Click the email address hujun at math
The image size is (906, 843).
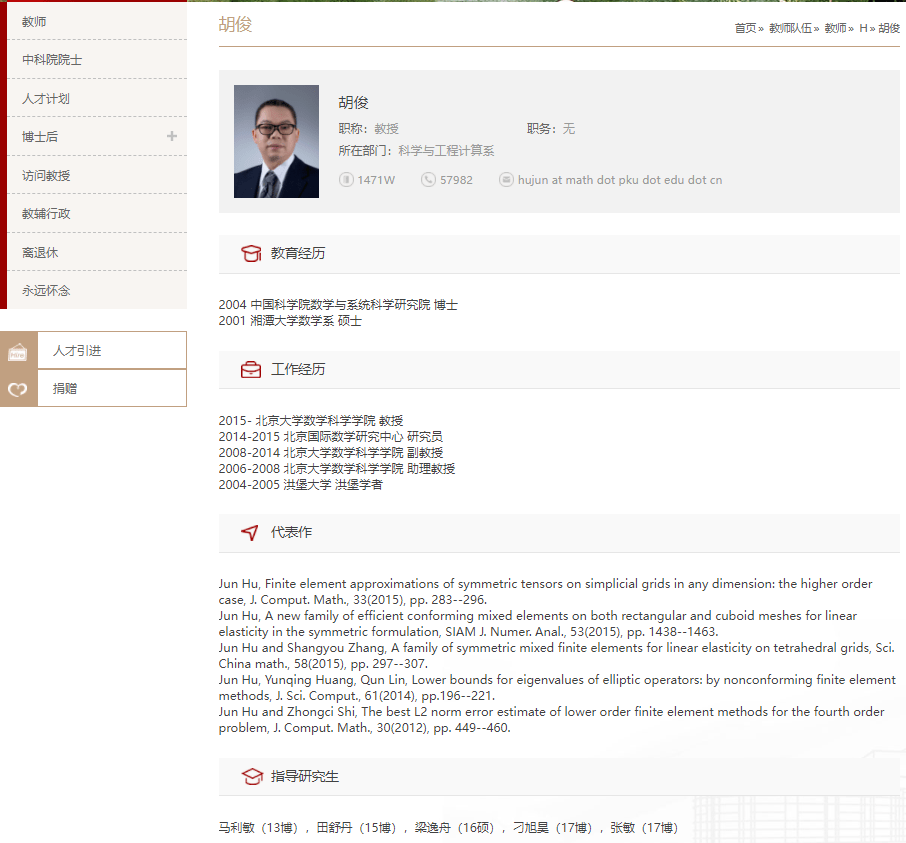click(x=620, y=180)
